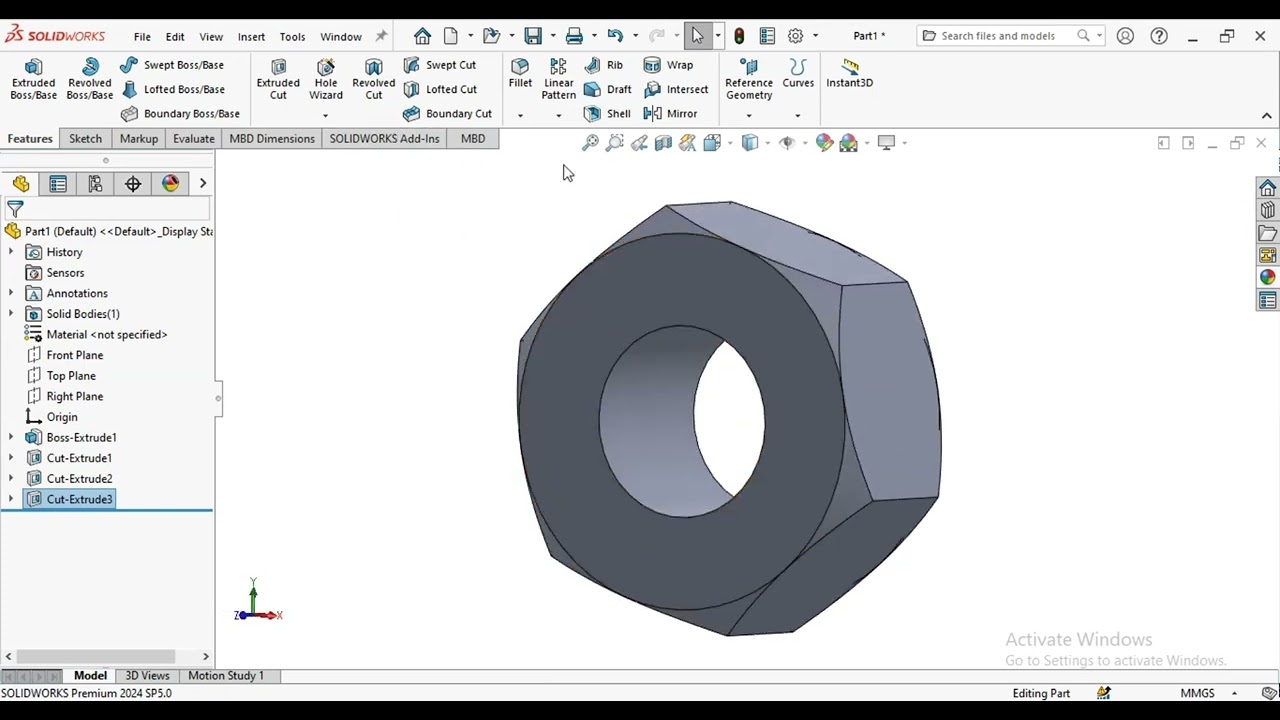Apply the Fillet tool
This screenshot has height=720, width=1280.
point(520,73)
